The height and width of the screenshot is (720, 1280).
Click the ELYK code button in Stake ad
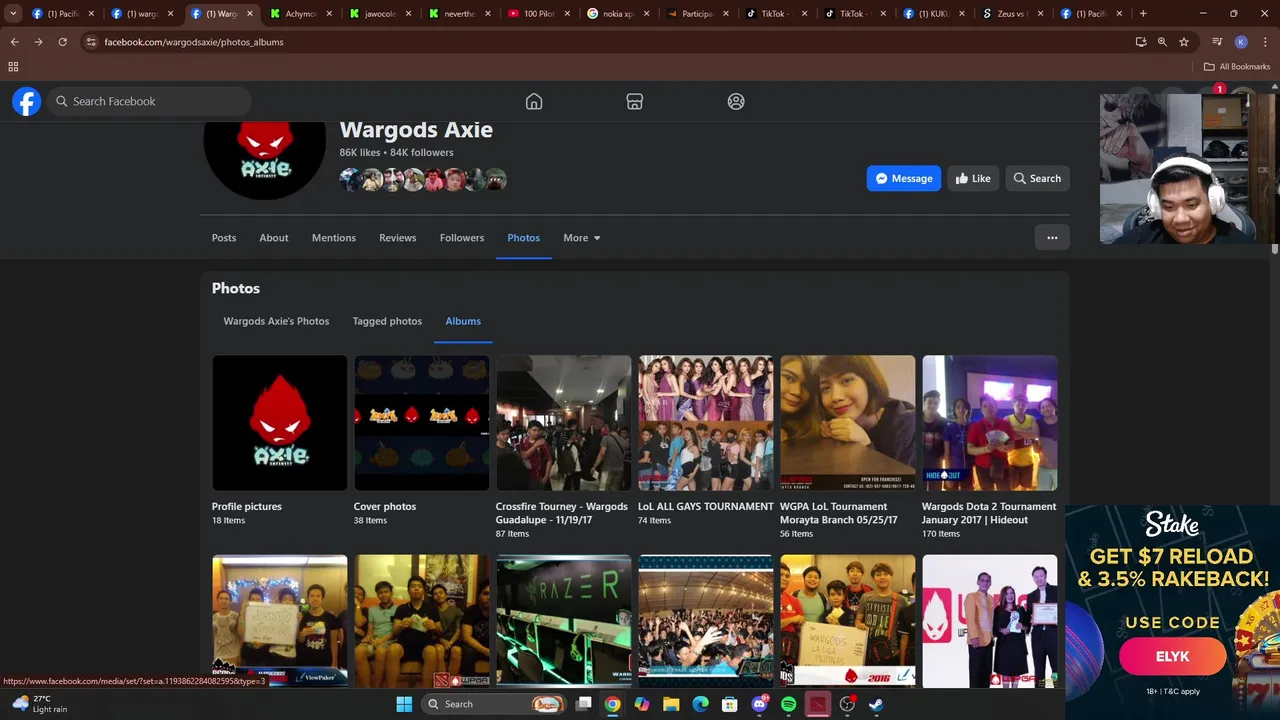pos(1173,656)
